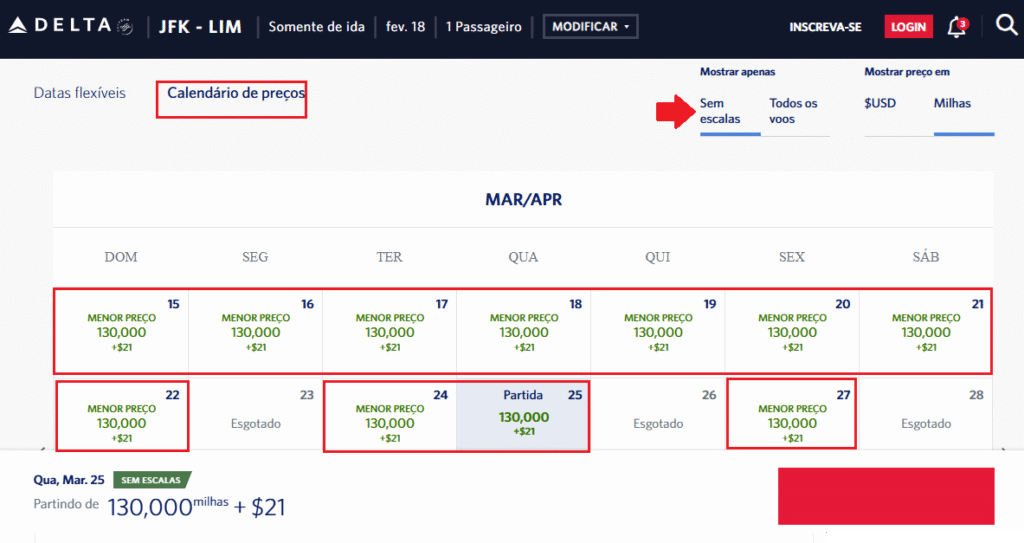This screenshot has width=1024, height=543.
Task: Choose March 27 lowest price cell
Action: point(791,415)
